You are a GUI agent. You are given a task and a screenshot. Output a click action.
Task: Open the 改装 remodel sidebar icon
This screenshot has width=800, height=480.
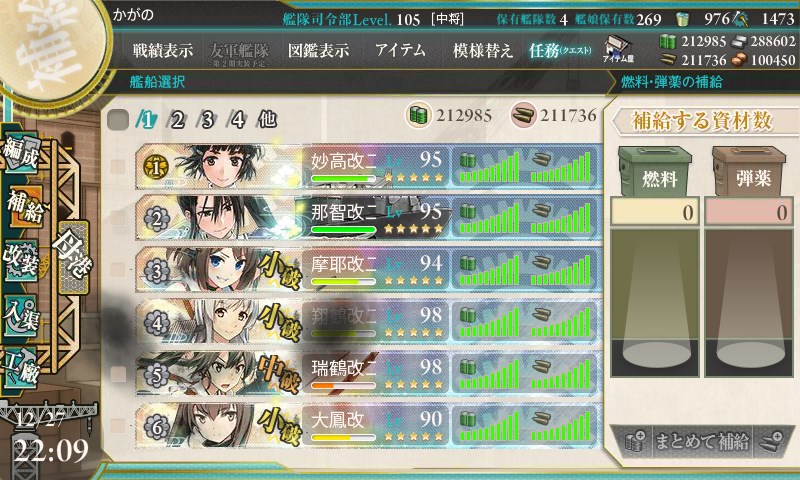(21, 260)
